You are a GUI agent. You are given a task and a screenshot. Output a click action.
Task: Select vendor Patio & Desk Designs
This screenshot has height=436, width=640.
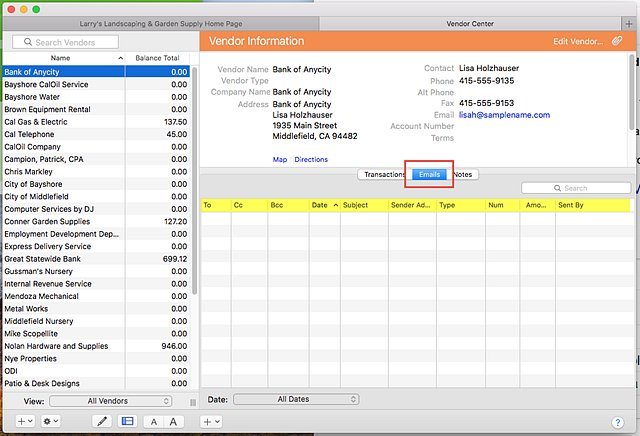point(96,383)
